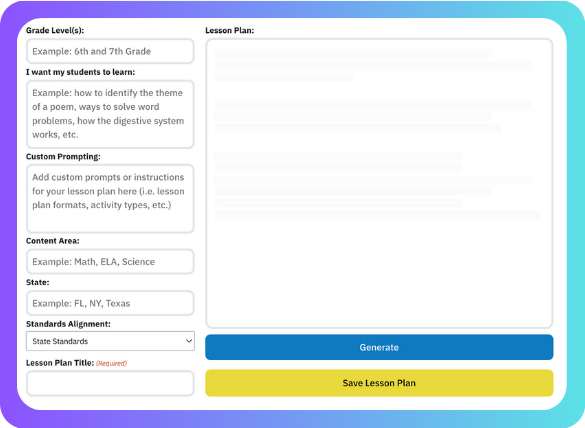The height and width of the screenshot is (428, 585).
Task: Click the 'Lesson Plan:' heading label
Action: (x=229, y=31)
